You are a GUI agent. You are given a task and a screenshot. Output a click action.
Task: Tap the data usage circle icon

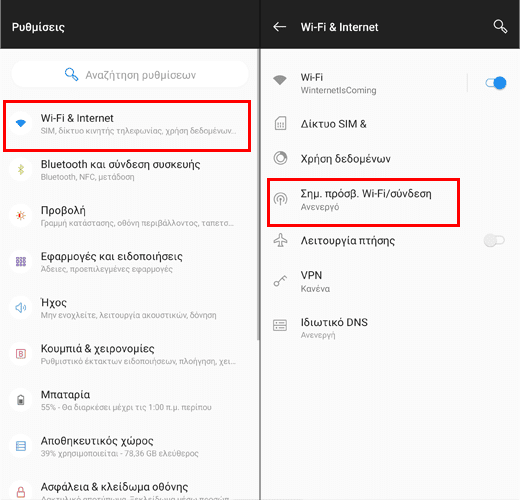(x=280, y=158)
